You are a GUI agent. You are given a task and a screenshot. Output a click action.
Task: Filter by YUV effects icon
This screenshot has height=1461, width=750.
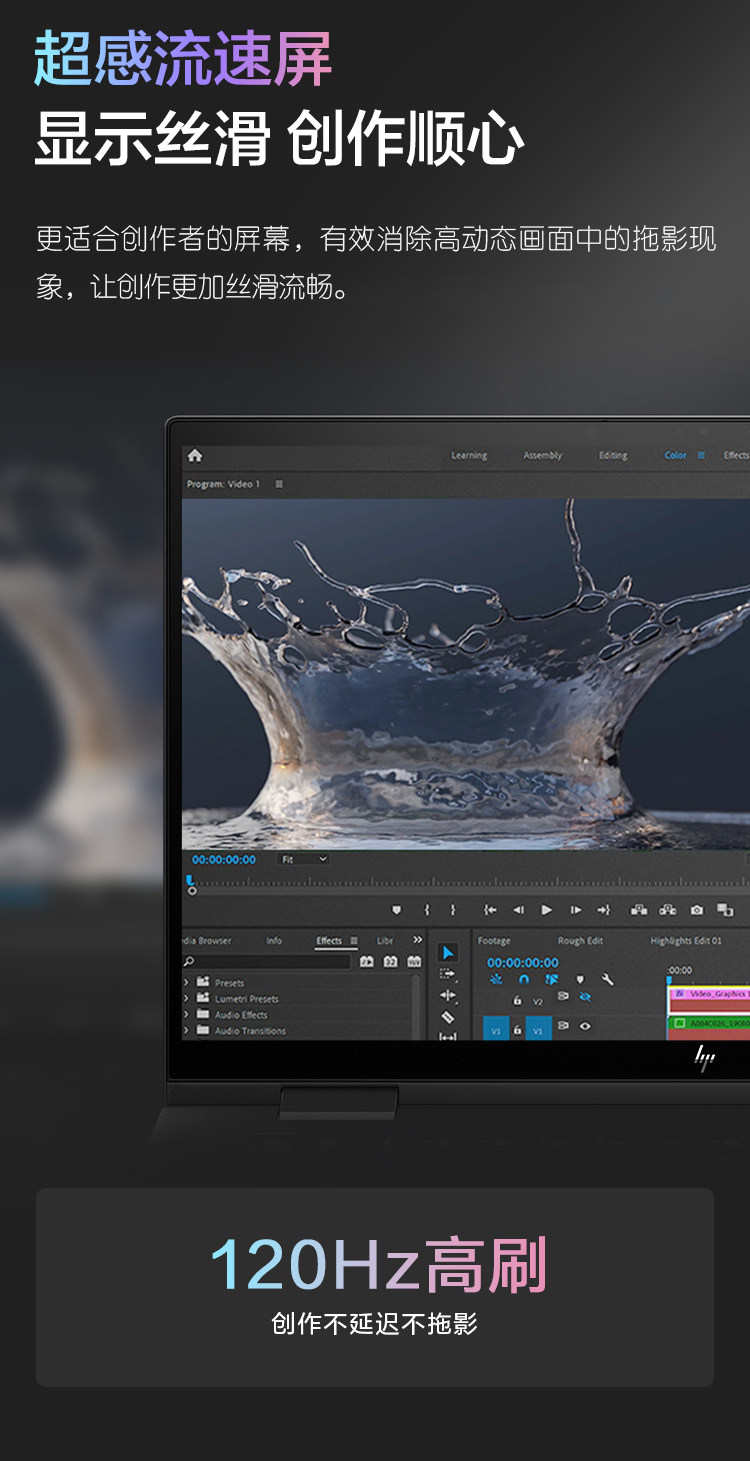coord(414,961)
